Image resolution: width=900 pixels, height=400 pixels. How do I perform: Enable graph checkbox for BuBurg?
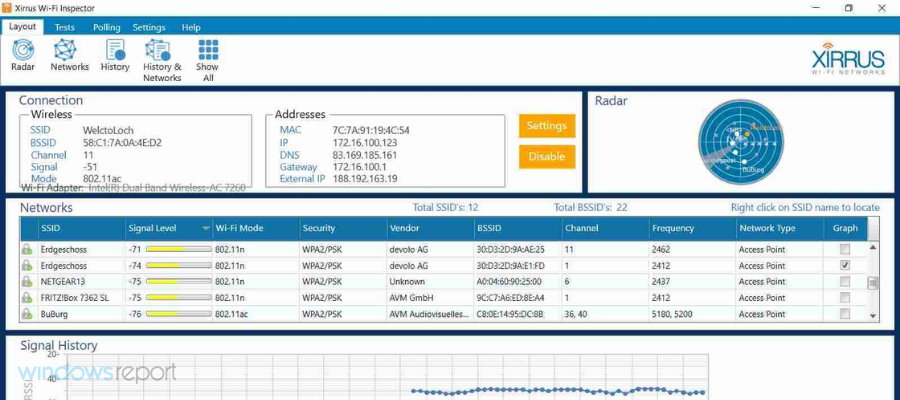point(844,313)
